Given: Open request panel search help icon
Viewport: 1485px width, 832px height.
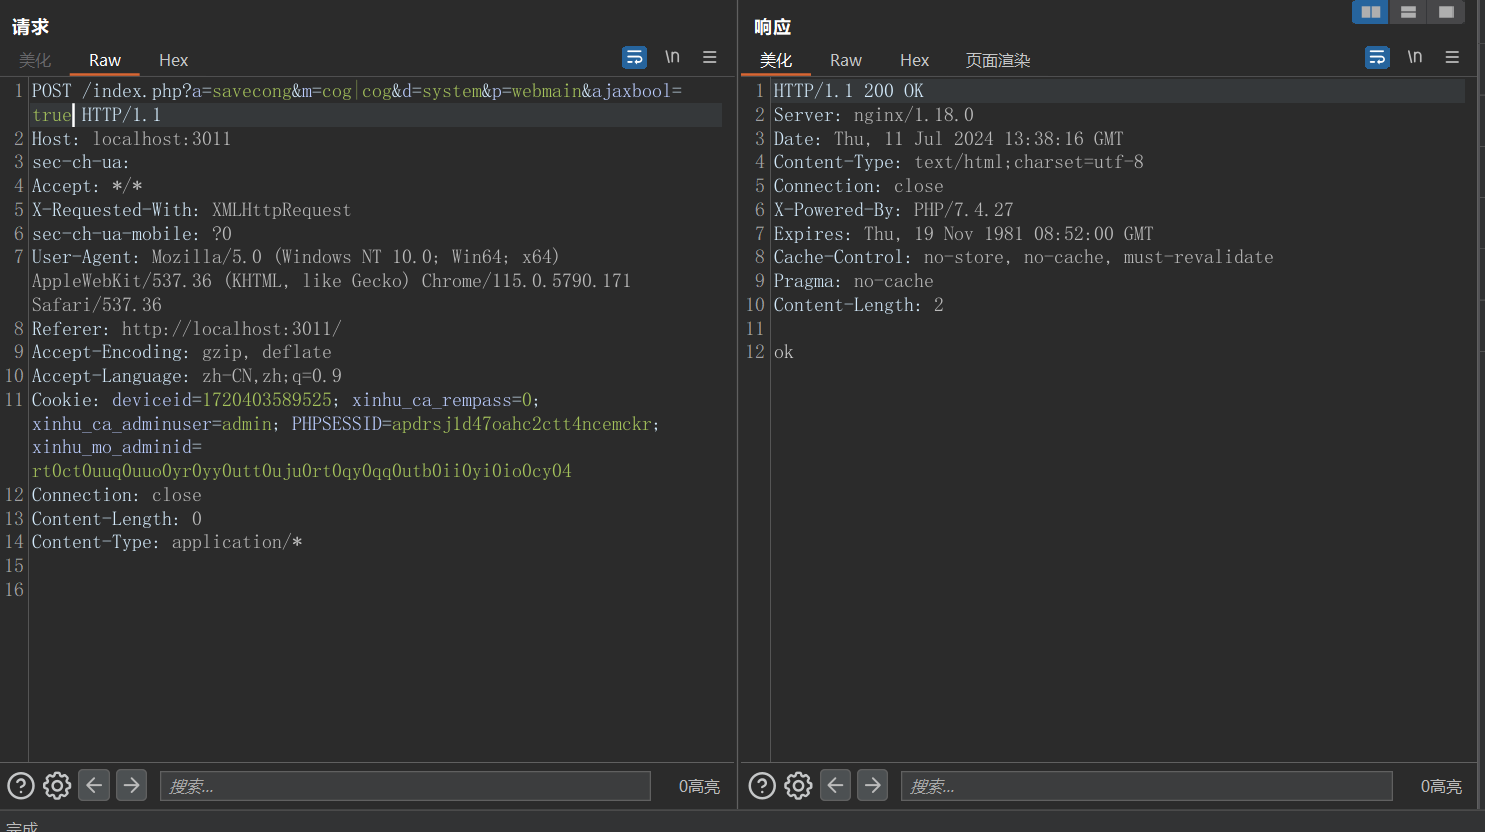Looking at the screenshot, I should 21,786.
